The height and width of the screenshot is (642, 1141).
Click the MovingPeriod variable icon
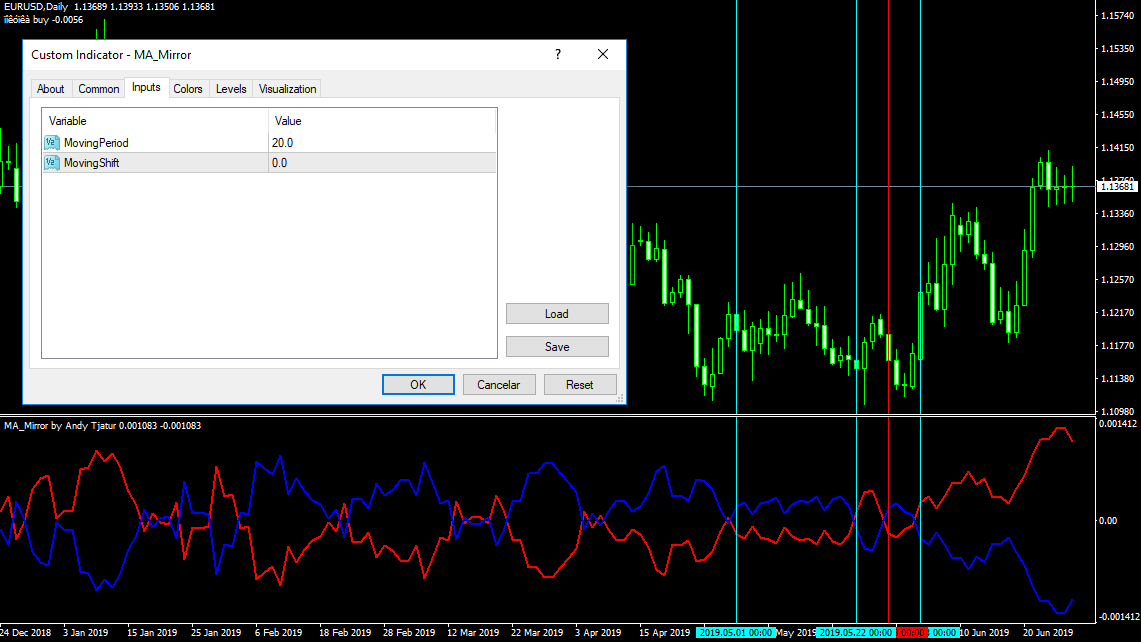click(52, 143)
